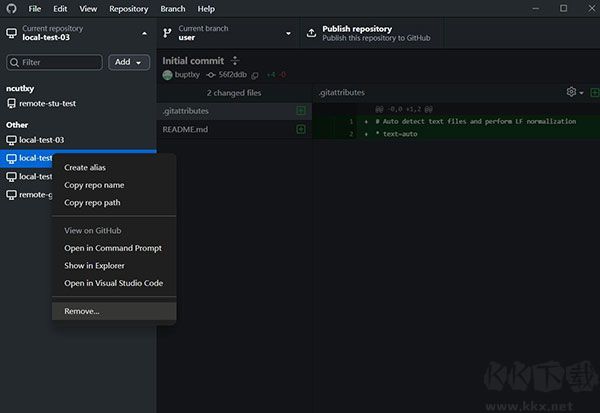600x413 pixels.
Task: Click the repo icon beside remote-stu-test
Action: [x=11, y=103]
